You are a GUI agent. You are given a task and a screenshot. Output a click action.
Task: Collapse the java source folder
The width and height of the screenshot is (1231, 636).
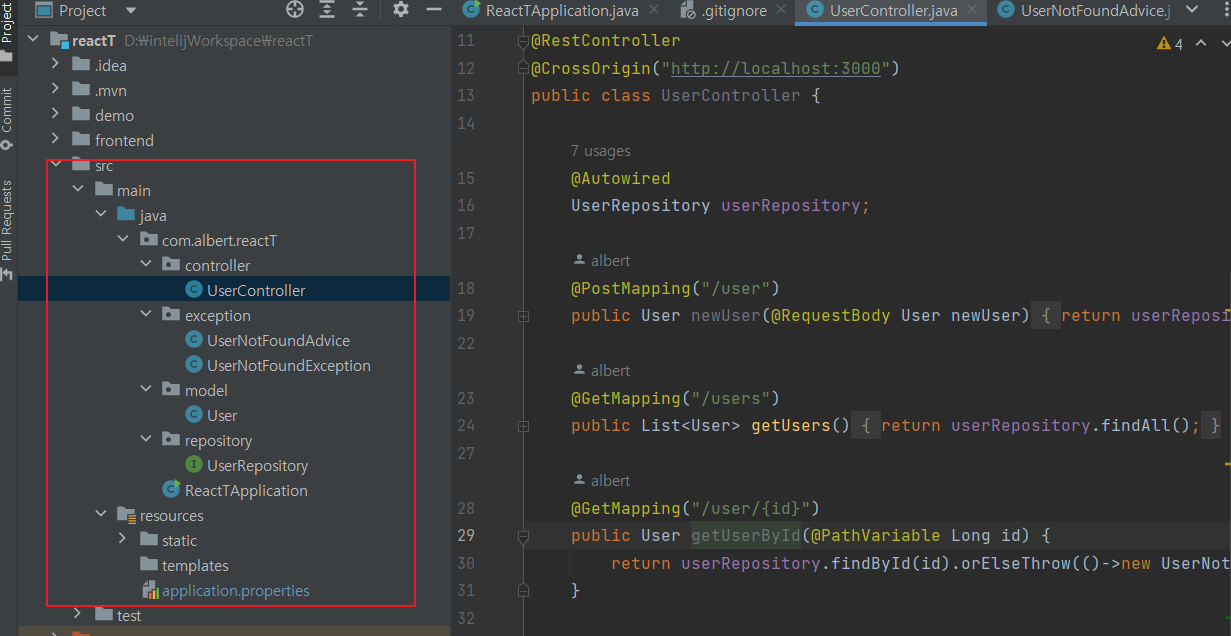point(100,216)
